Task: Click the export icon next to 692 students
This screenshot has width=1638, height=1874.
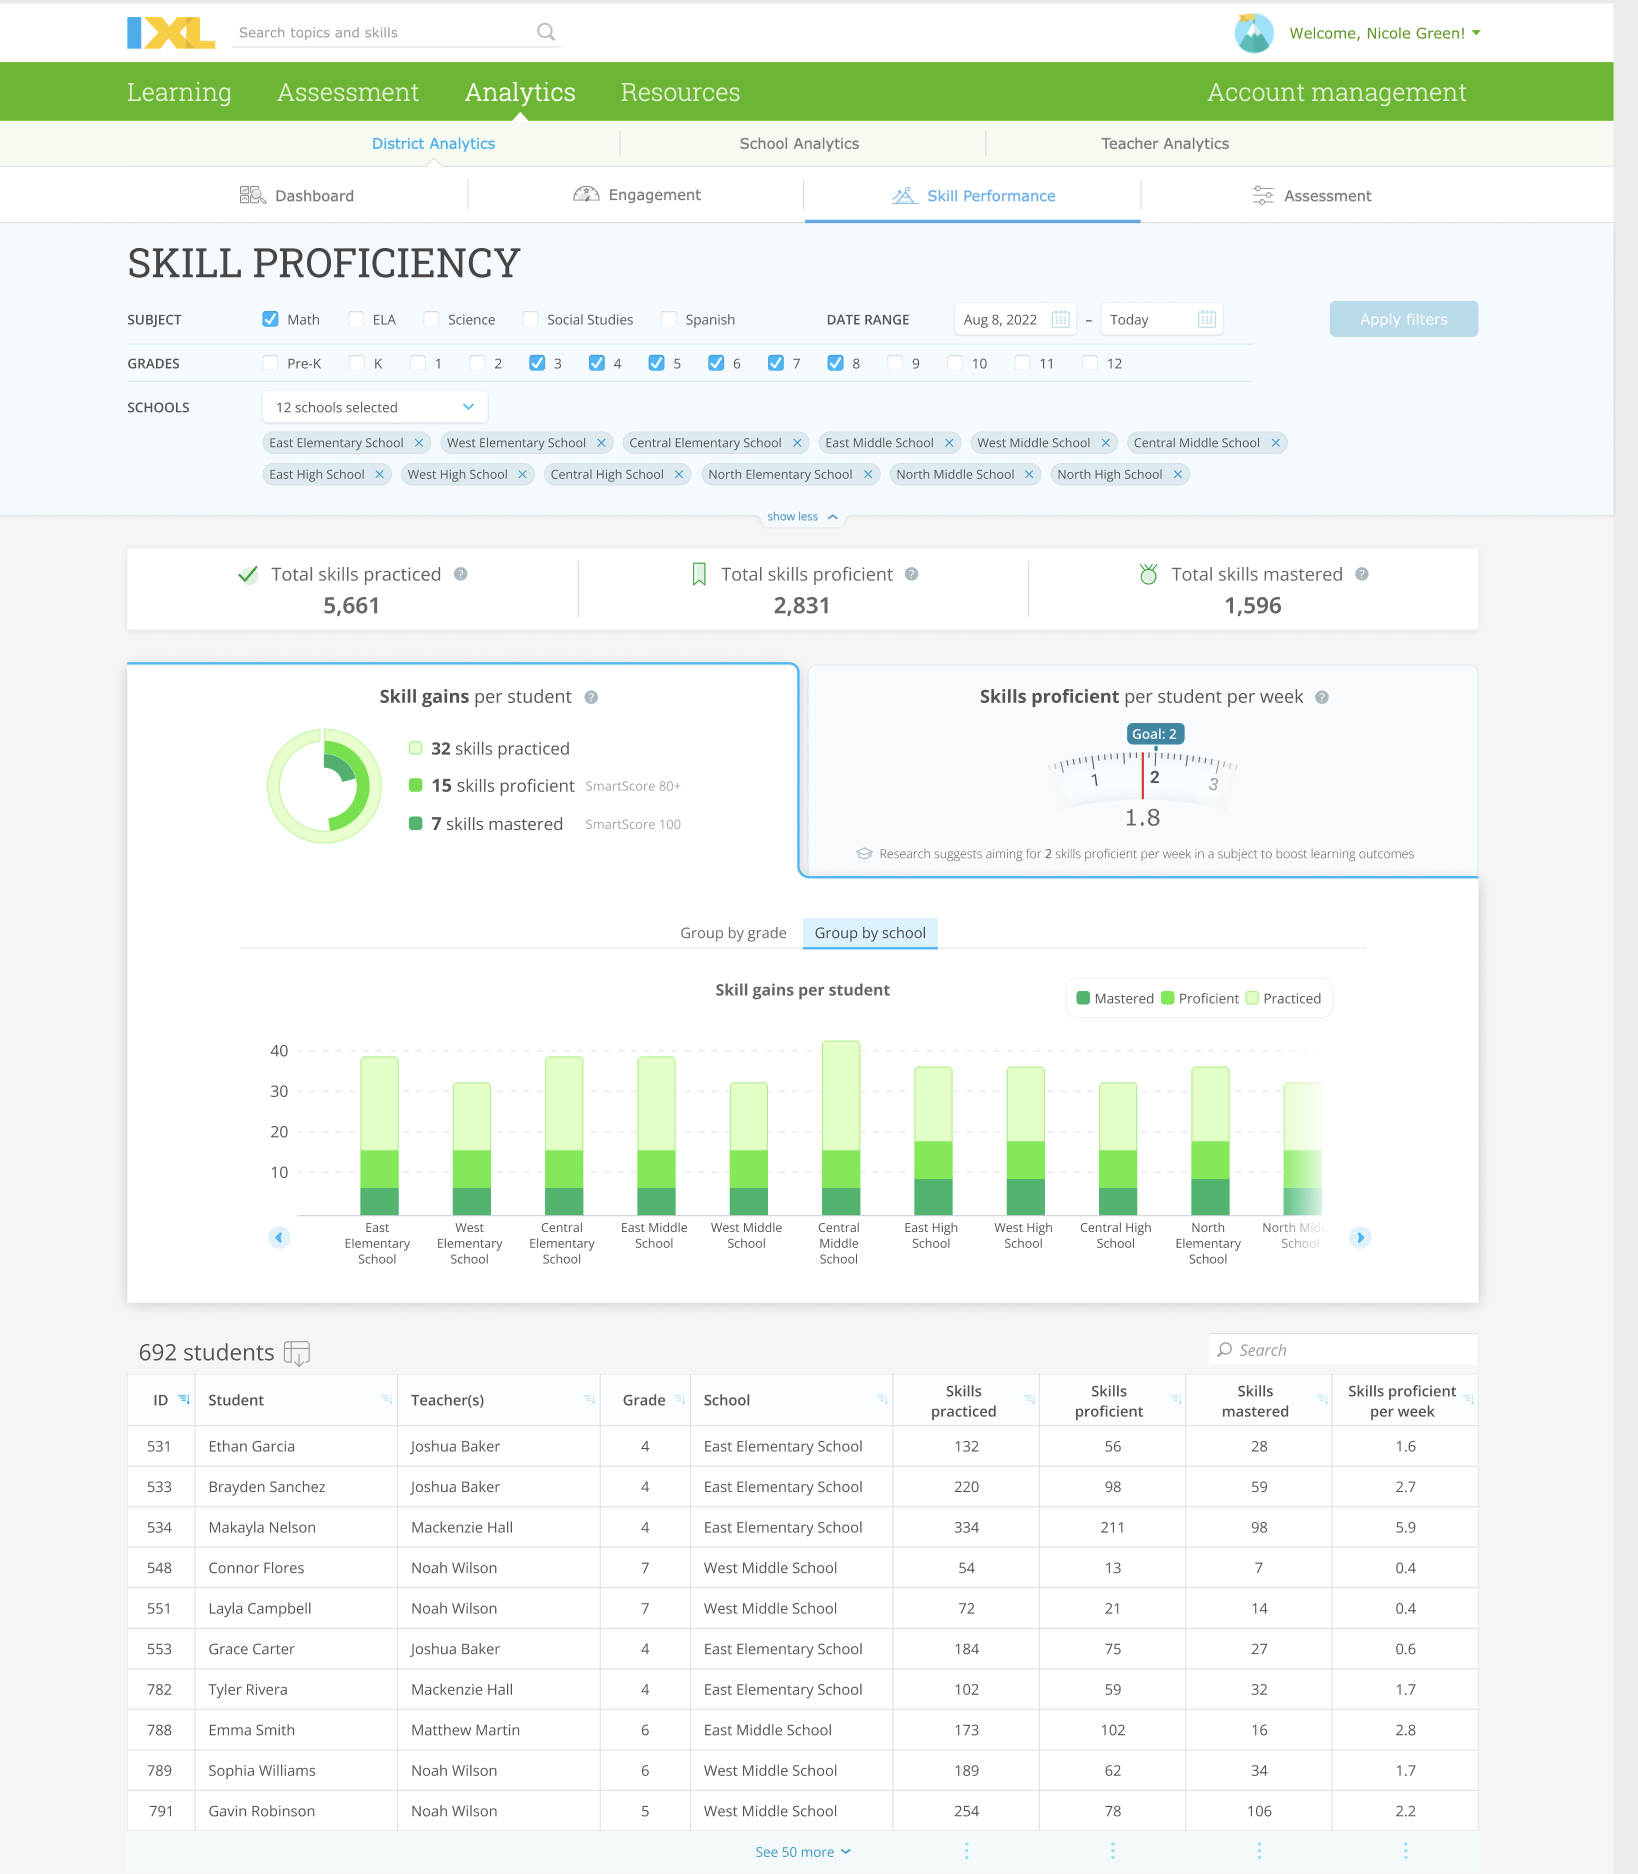Action: pyautogui.click(x=298, y=1353)
